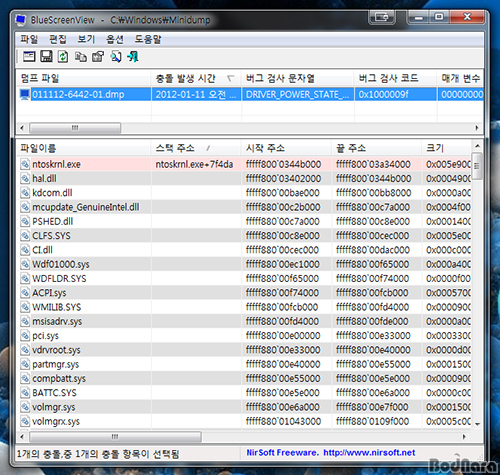Select the msisadrv.sys row
Screen dimensions: 500x475
click(x=244, y=321)
